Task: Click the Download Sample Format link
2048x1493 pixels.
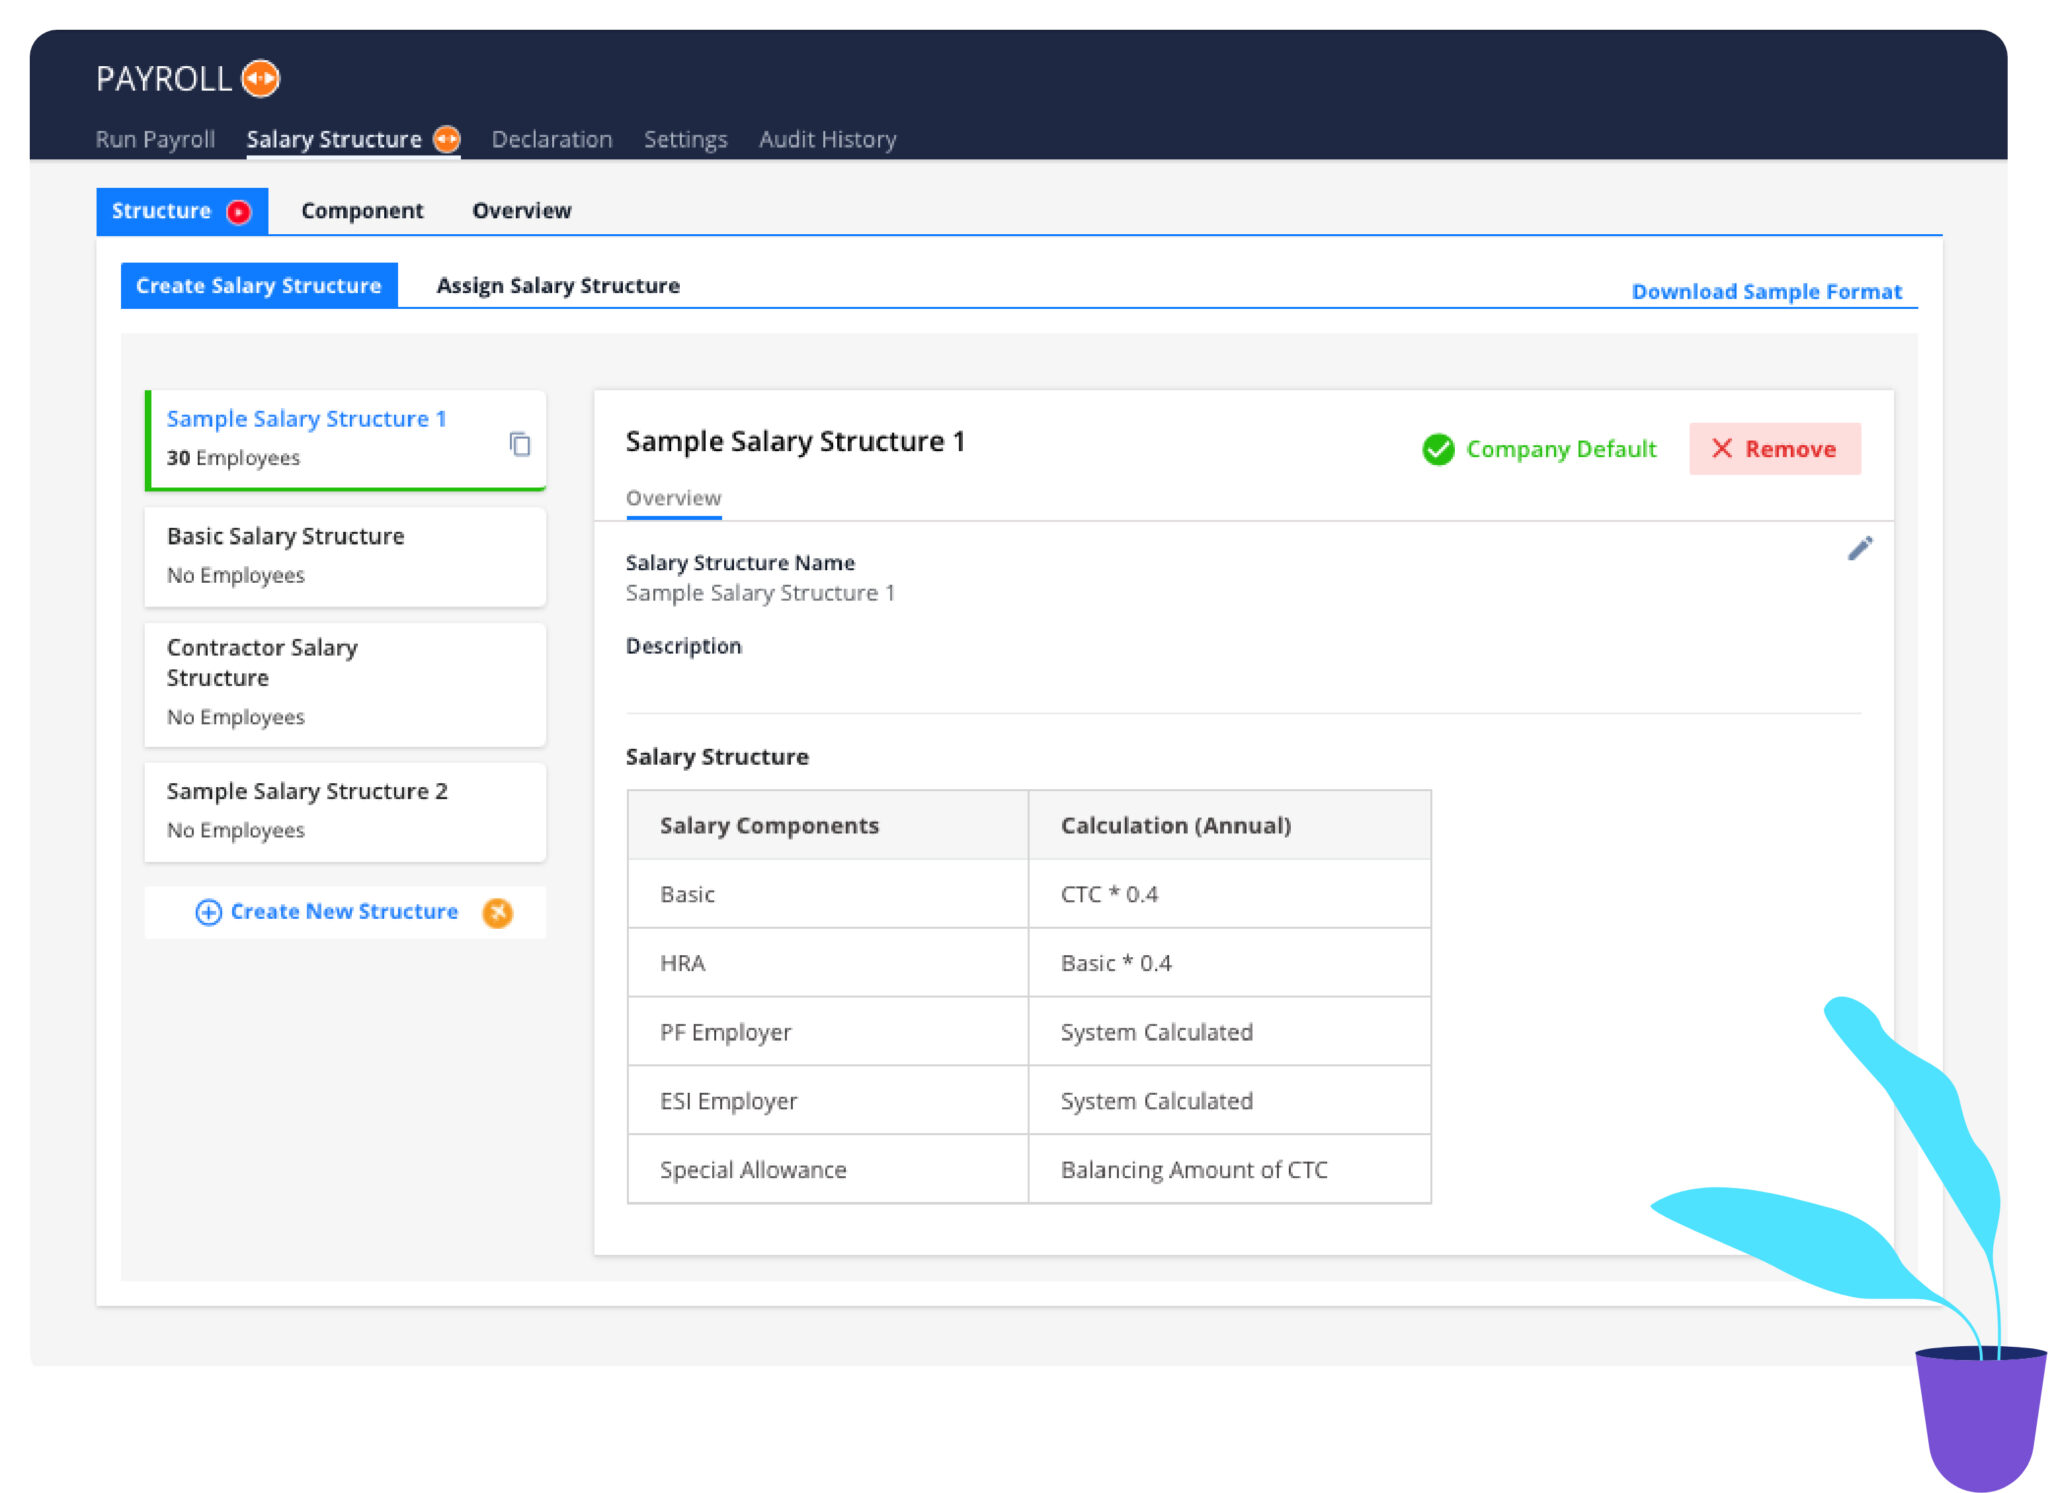Action: (x=1766, y=291)
